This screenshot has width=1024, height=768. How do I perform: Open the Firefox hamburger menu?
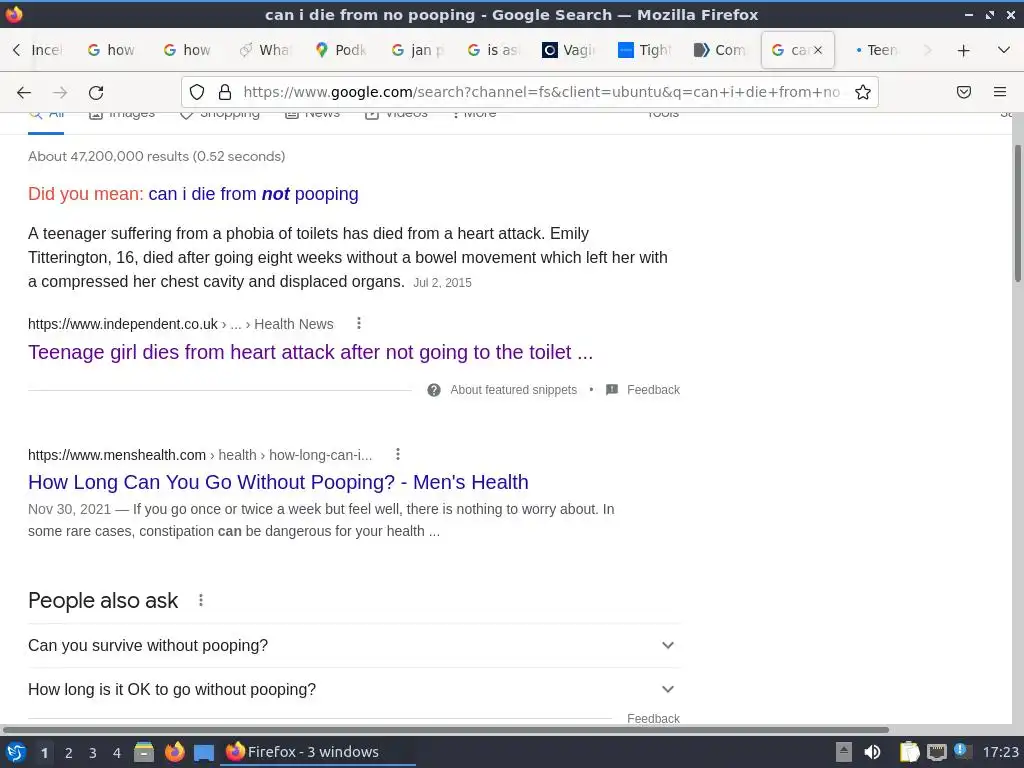click(1000, 92)
